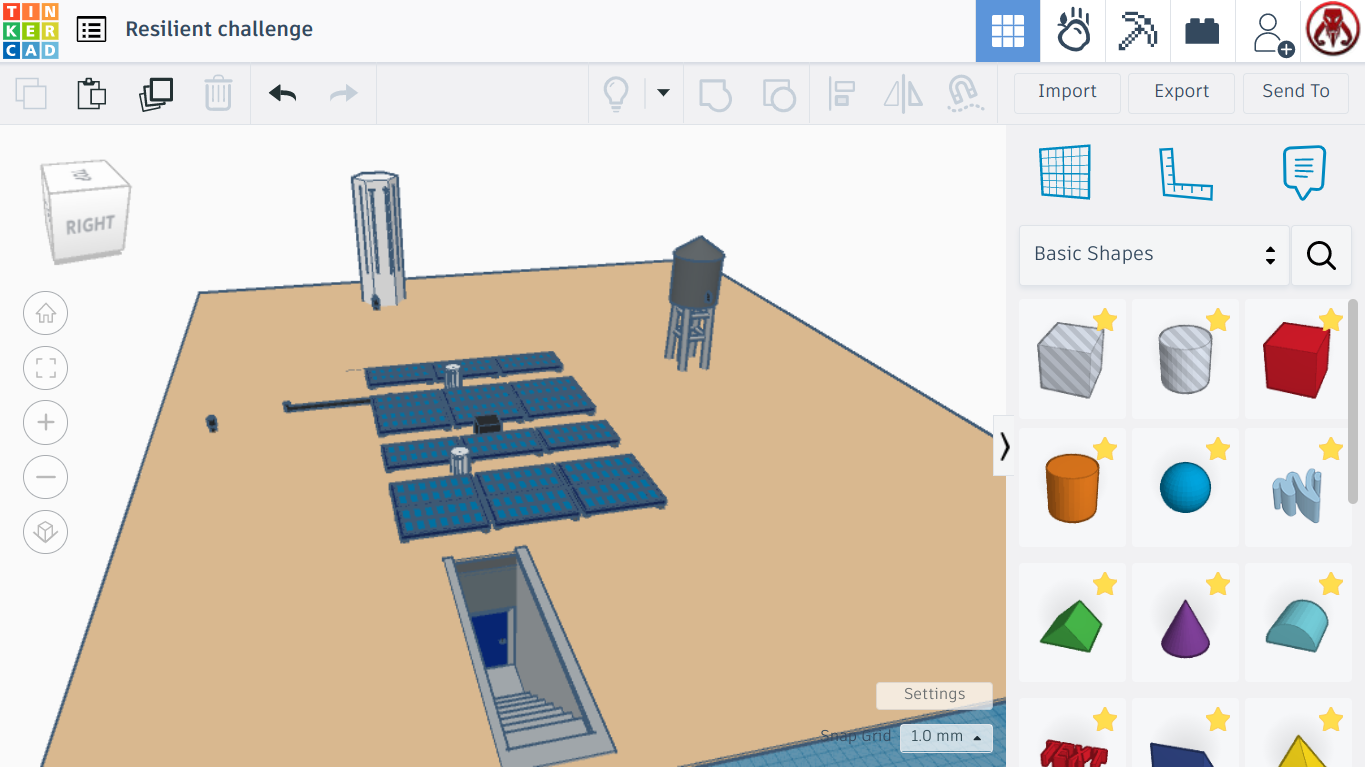Toggle favorite star on striped Box hole
This screenshot has width=1365, height=767.
[1104, 320]
